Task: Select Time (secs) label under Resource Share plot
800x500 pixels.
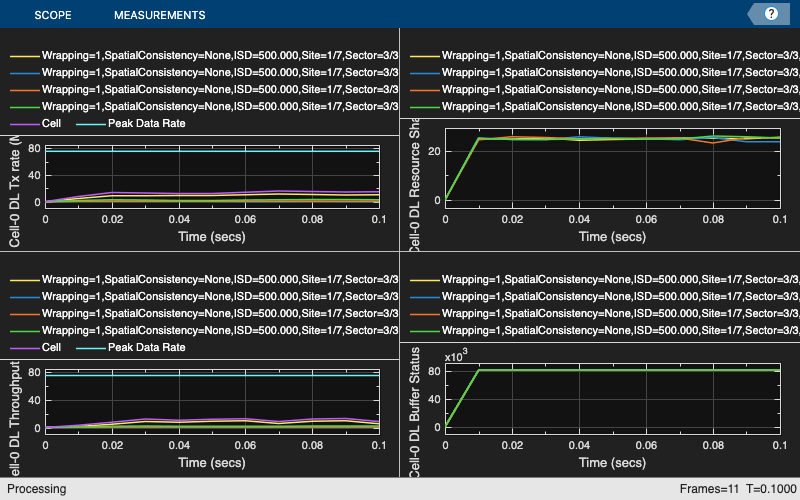Action: coord(612,237)
